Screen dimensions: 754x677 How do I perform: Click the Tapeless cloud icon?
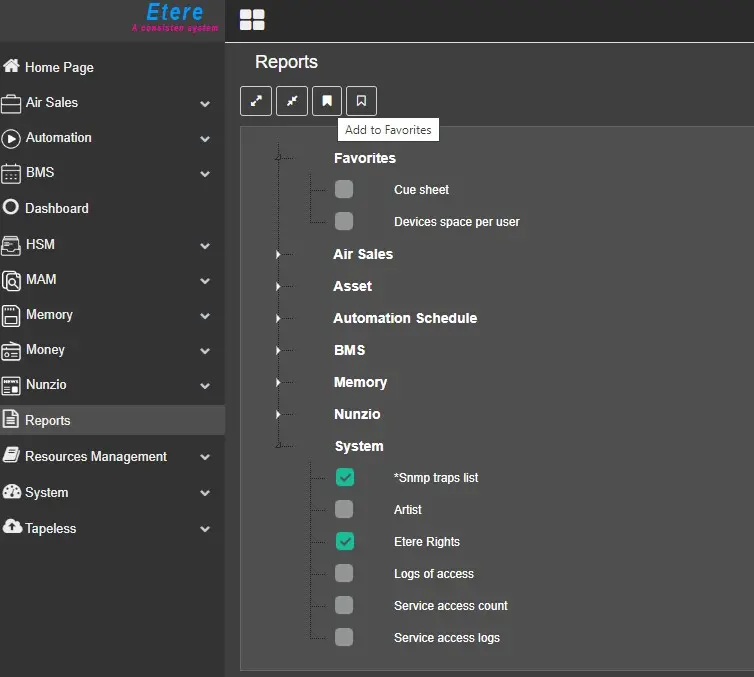[12, 527]
